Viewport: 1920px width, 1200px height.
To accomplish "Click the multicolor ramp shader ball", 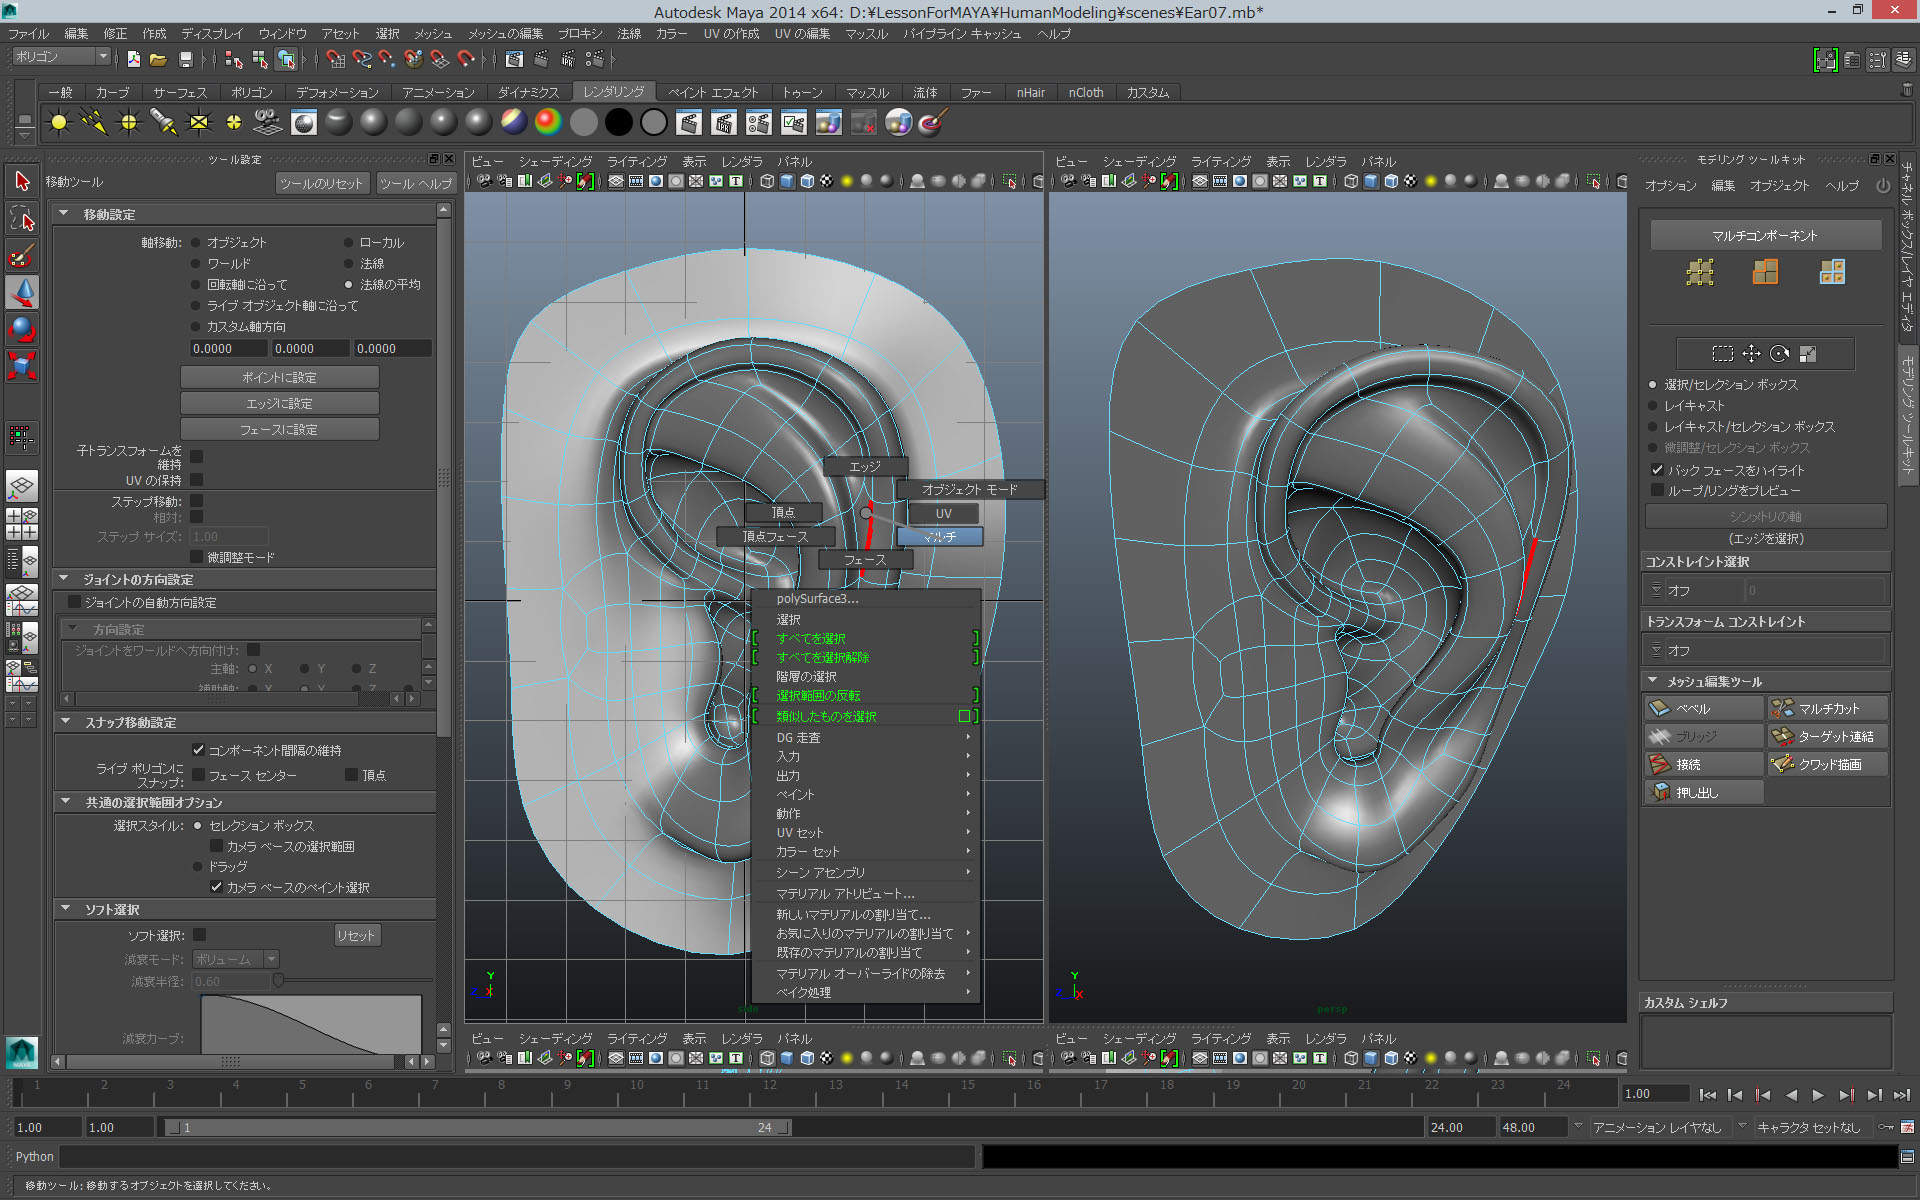I will pyautogui.click(x=548, y=123).
